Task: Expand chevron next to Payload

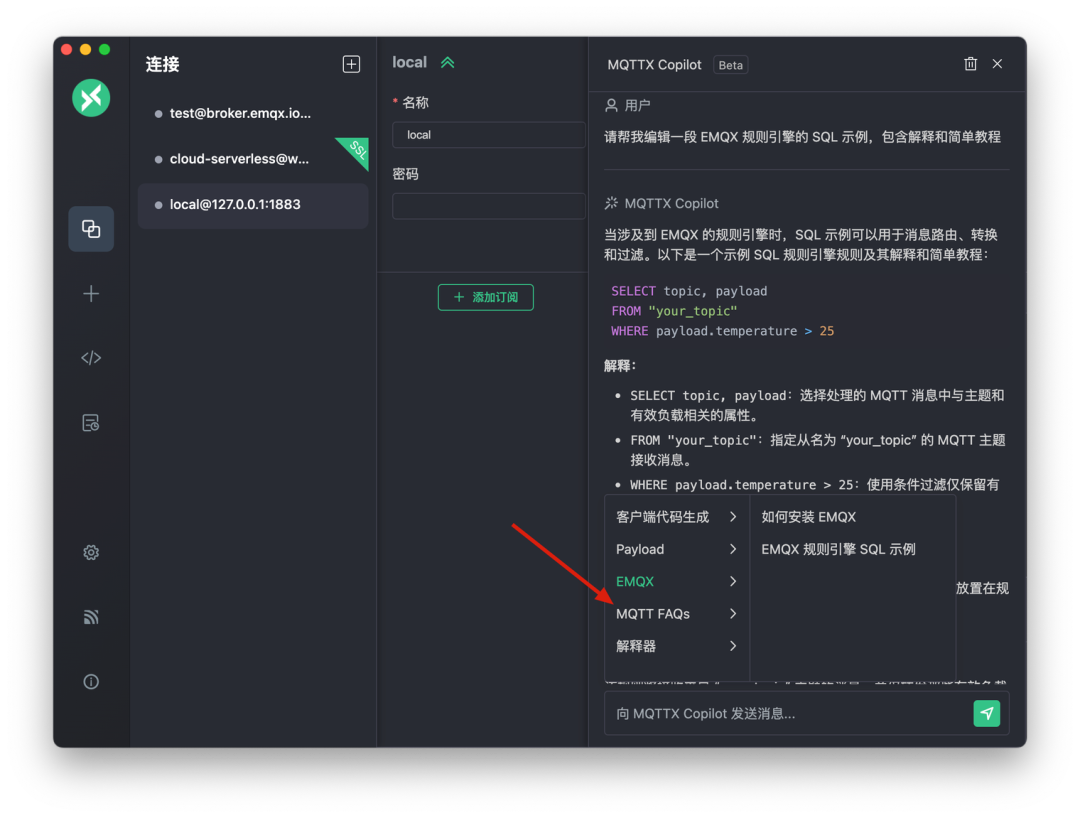Action: pos(733,549)
